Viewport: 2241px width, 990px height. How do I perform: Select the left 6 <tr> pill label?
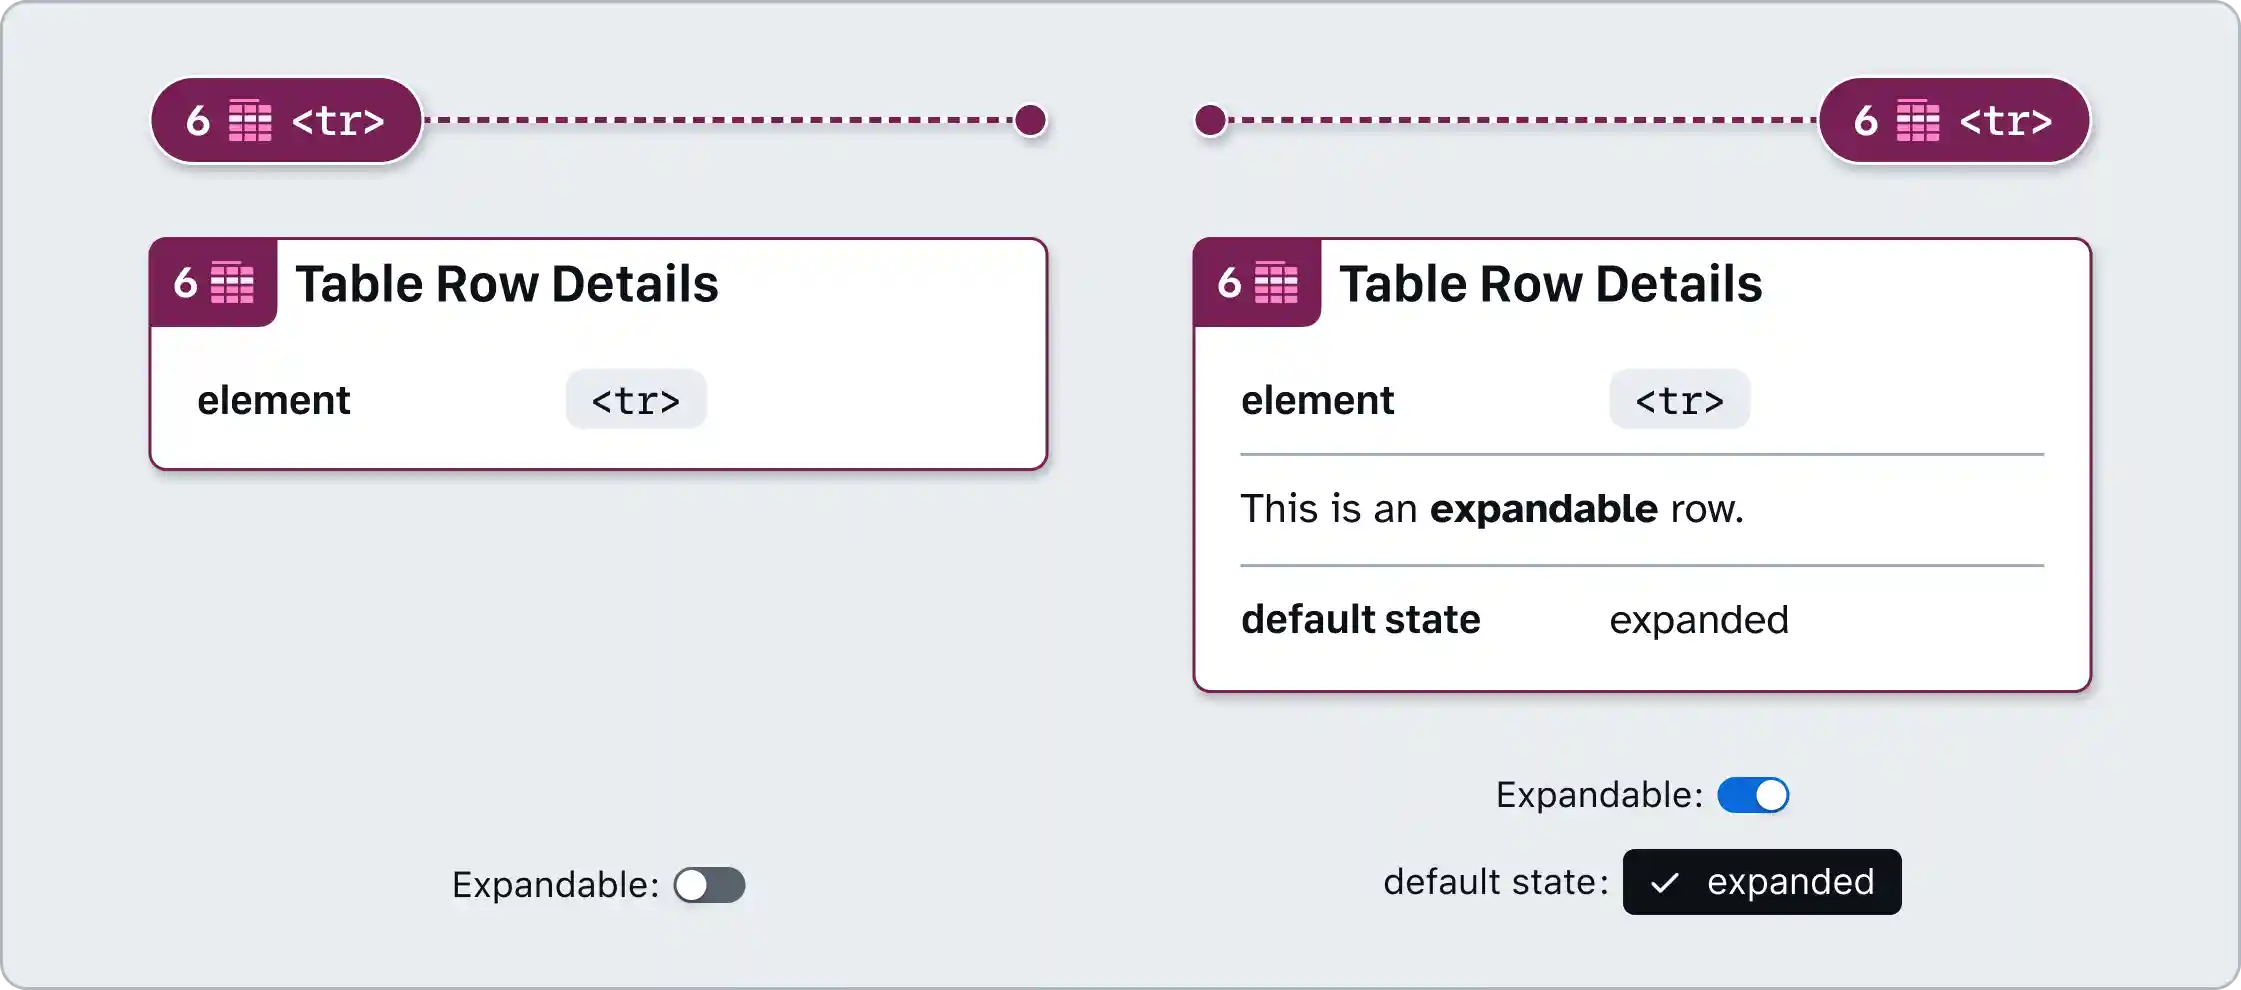coord(287,121)
